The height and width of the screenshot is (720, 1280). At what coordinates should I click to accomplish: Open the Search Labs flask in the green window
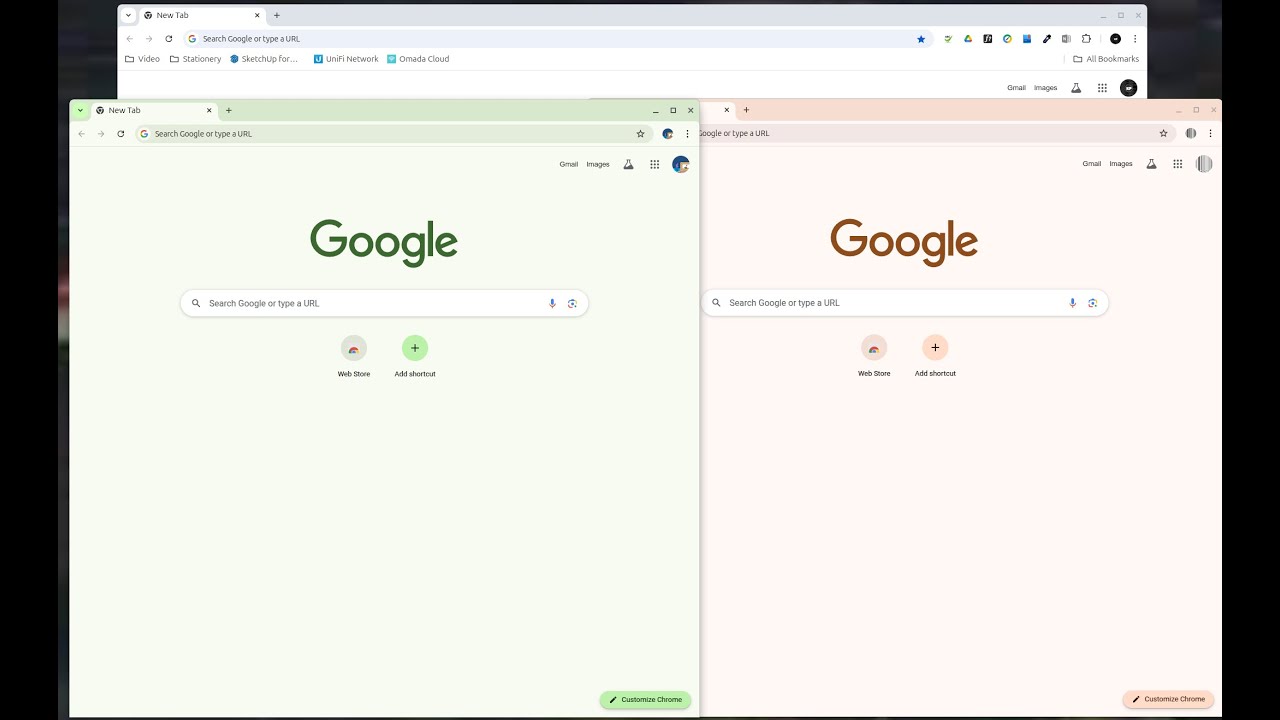click(x=628, y=164)
